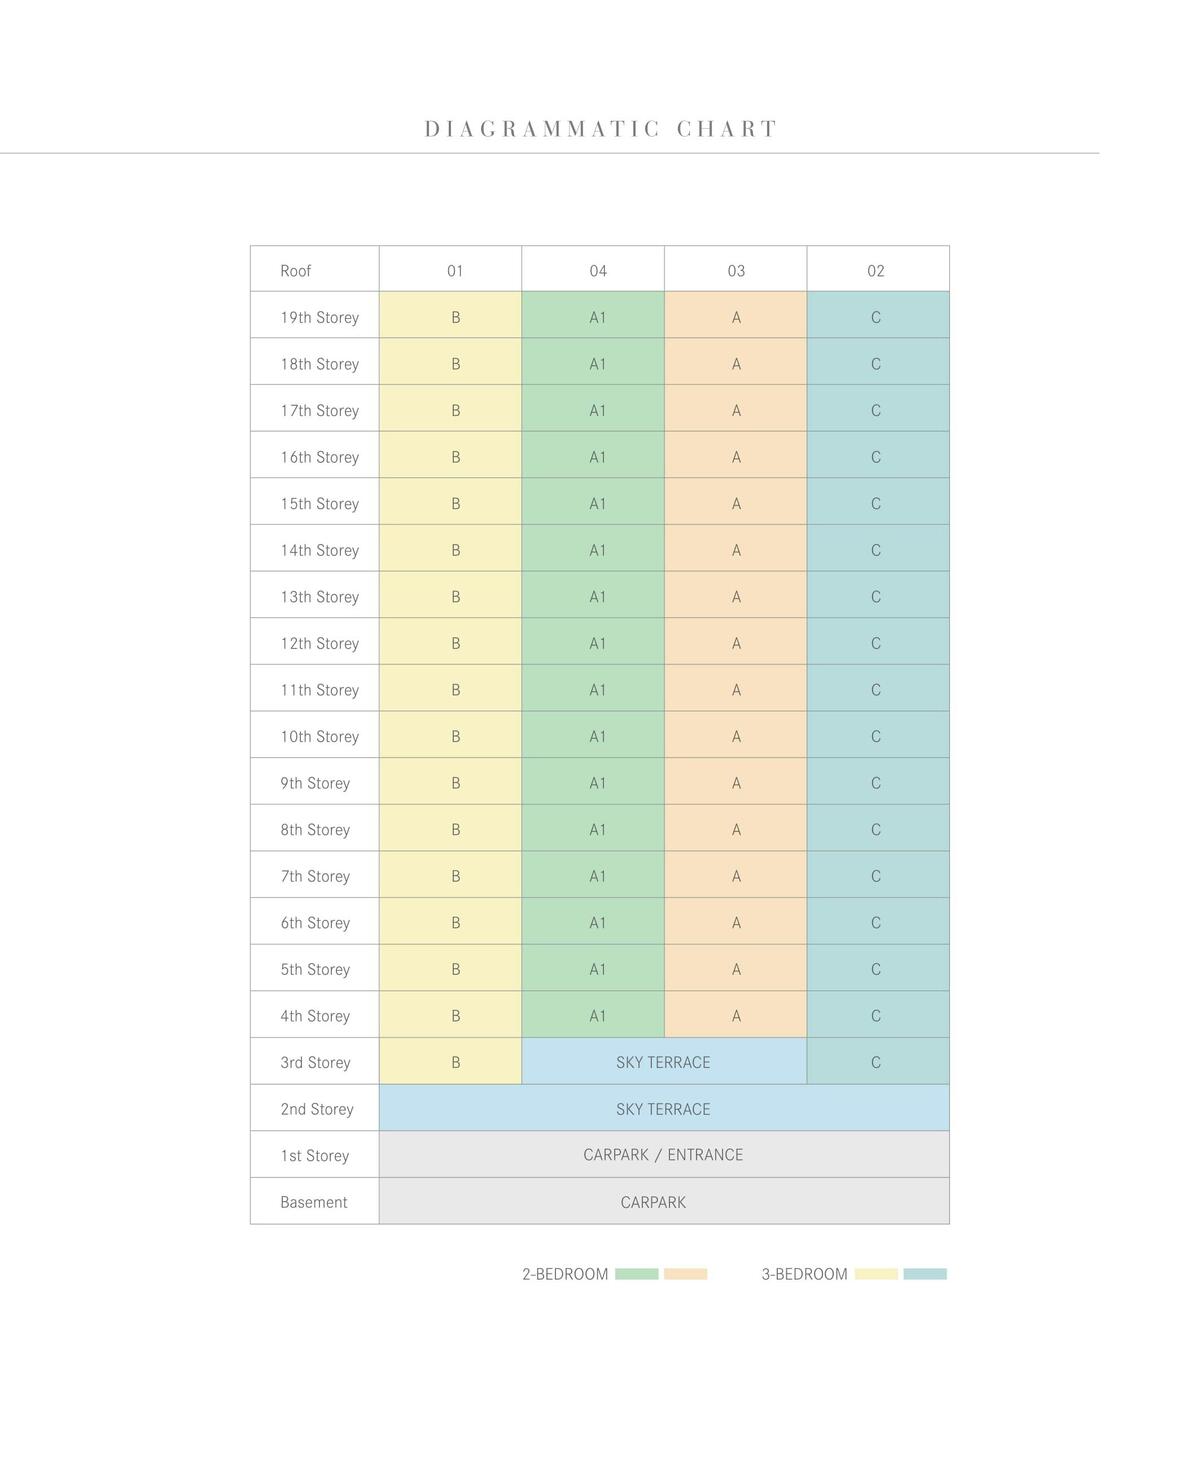
Task: Click the orange 2-BEDROOM legend swatch
Action: coord(685,1274)
